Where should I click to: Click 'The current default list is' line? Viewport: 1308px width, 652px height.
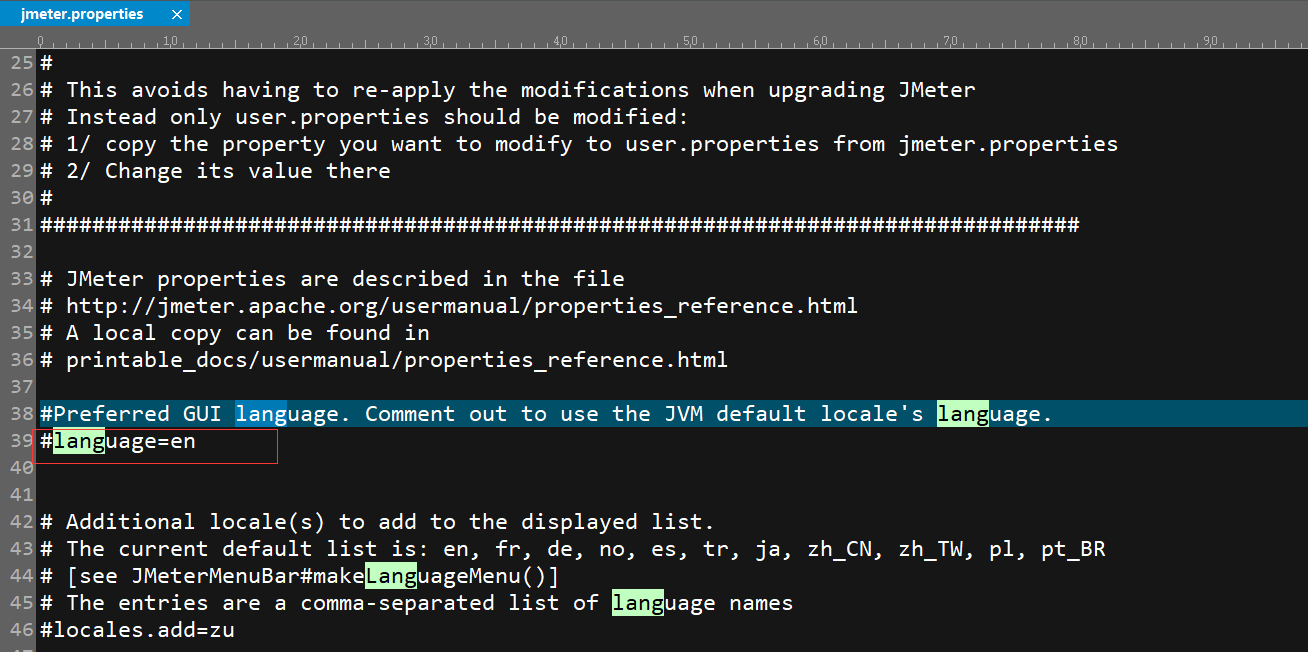pos(573,549)
